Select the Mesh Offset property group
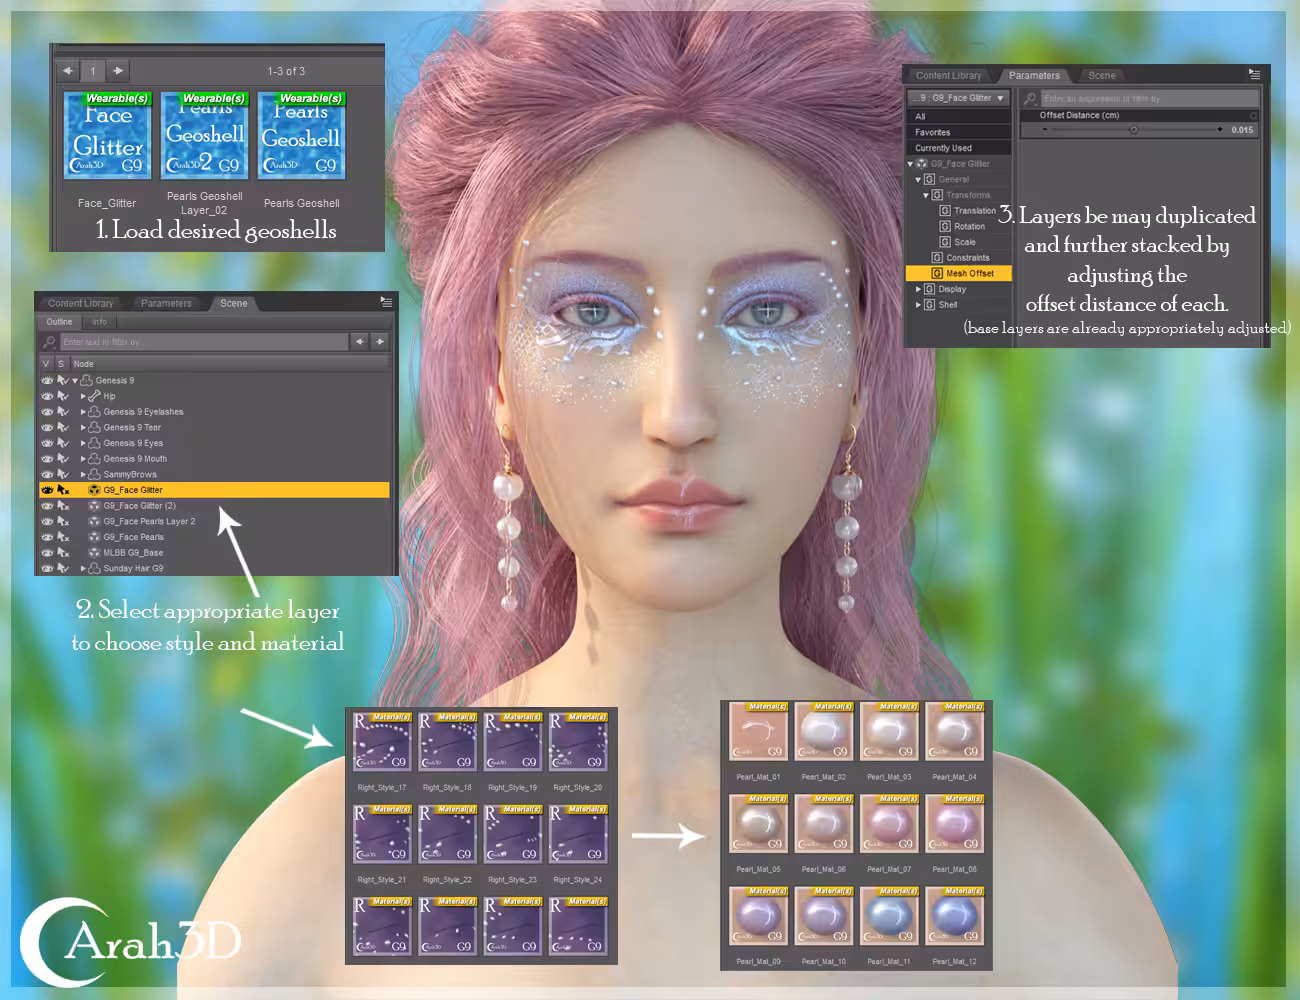1300x1000 pixels. 959,273
